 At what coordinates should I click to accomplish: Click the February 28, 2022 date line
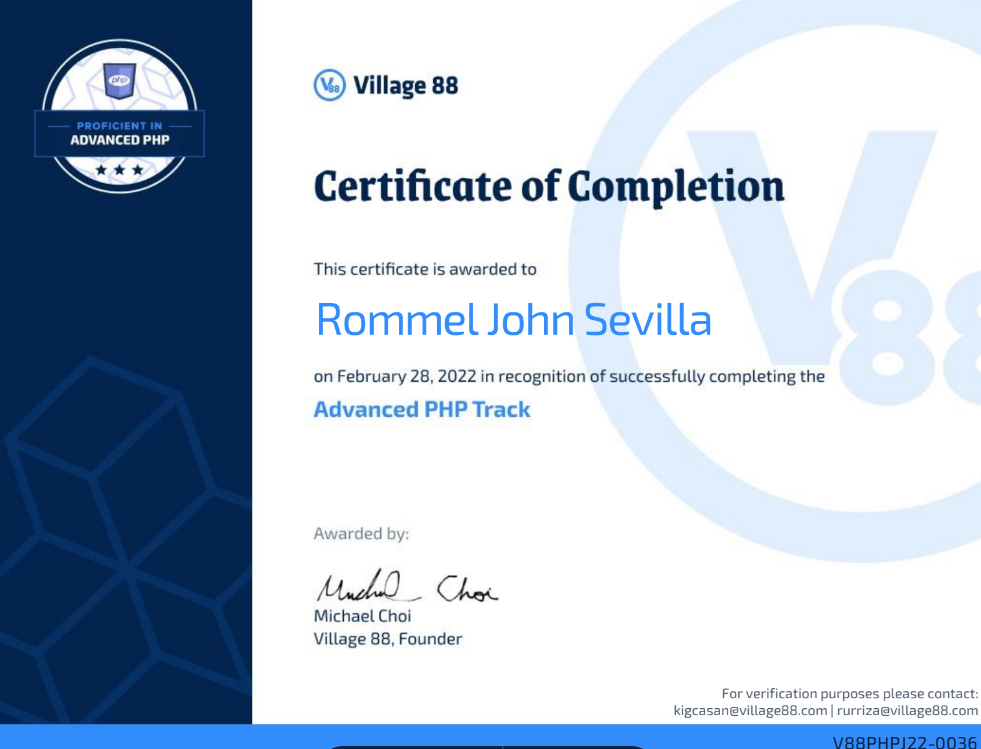click(x=569, y=377)
